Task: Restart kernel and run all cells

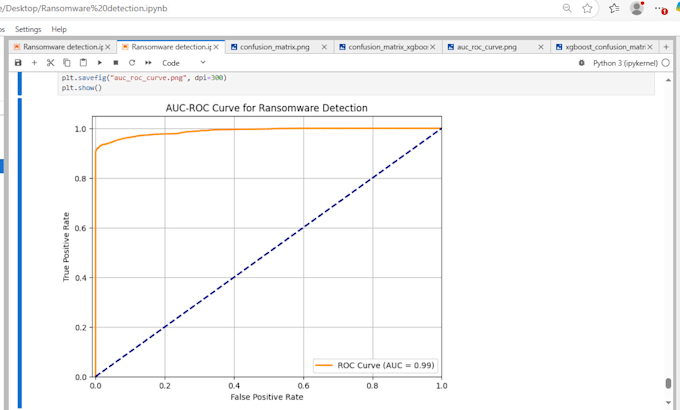Action: click(x=148, y=63)
